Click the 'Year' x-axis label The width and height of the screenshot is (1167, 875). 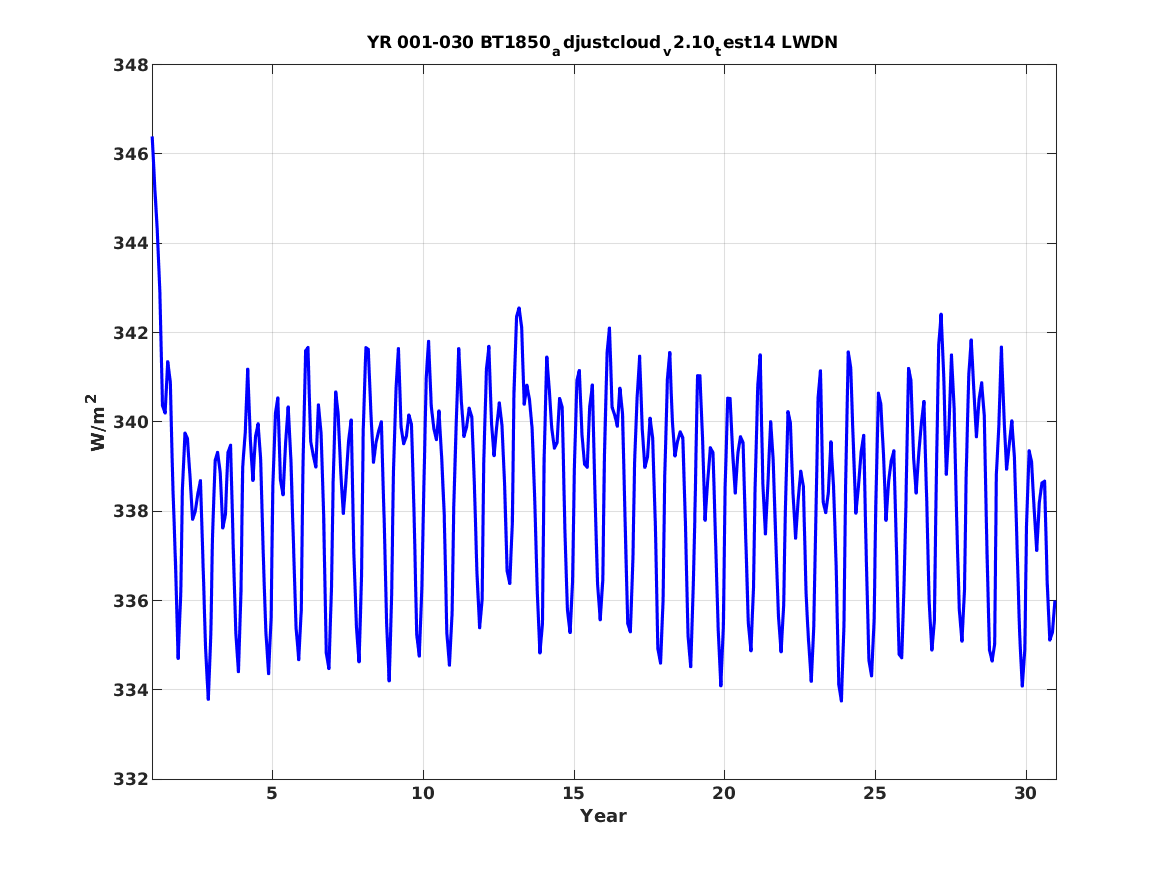click(x=604, y=816)
